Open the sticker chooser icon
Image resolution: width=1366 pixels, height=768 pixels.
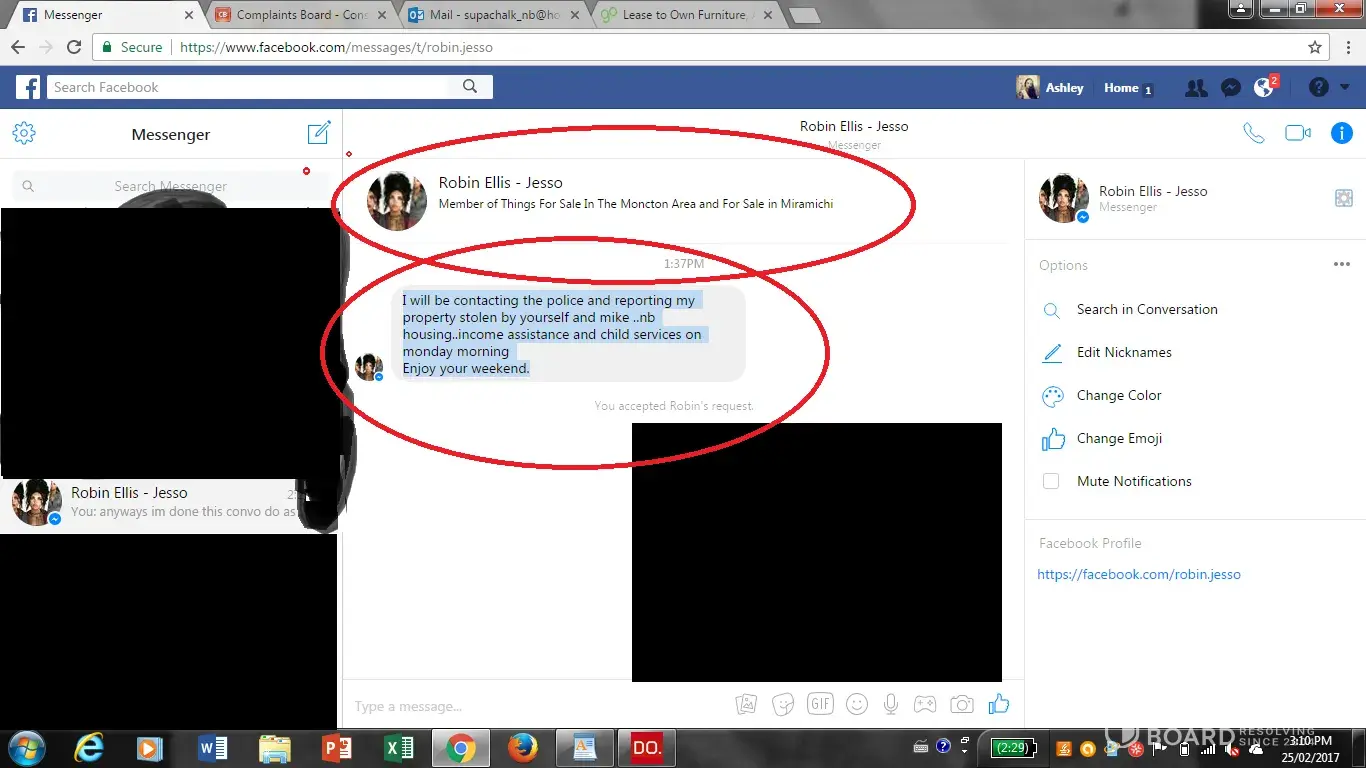tap(784, 705)
